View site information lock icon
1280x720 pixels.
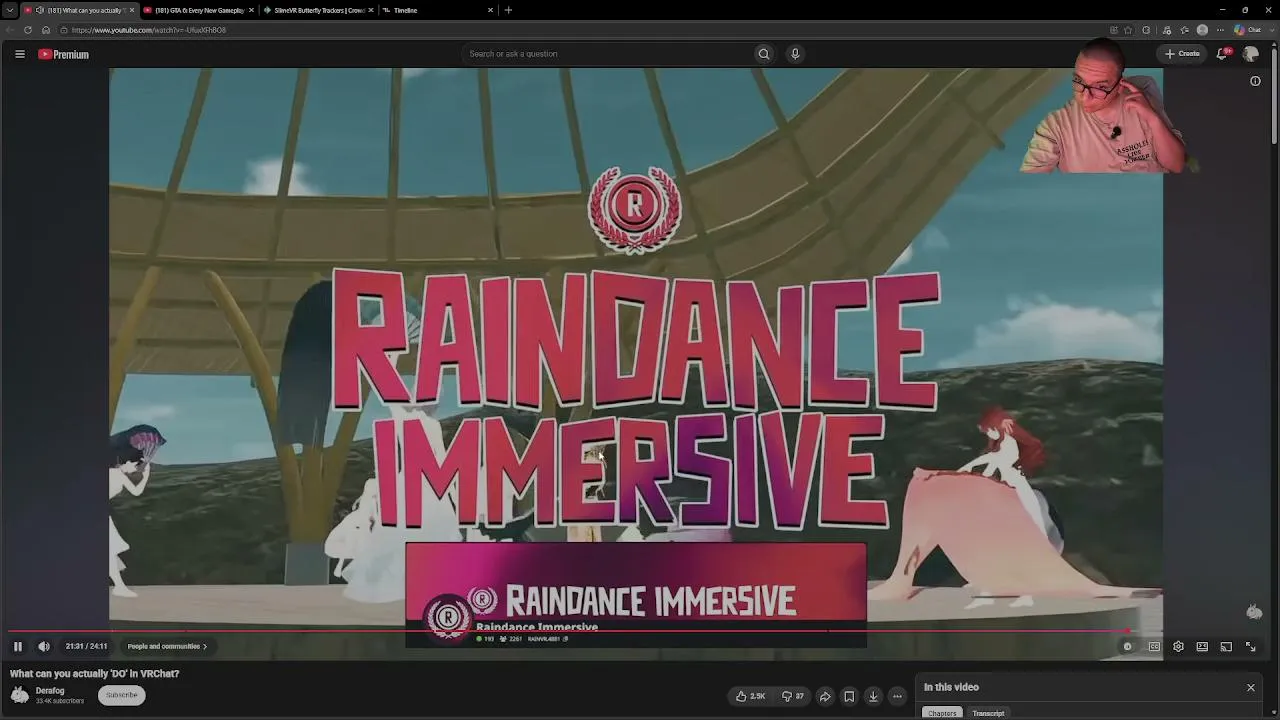[63, 30]
